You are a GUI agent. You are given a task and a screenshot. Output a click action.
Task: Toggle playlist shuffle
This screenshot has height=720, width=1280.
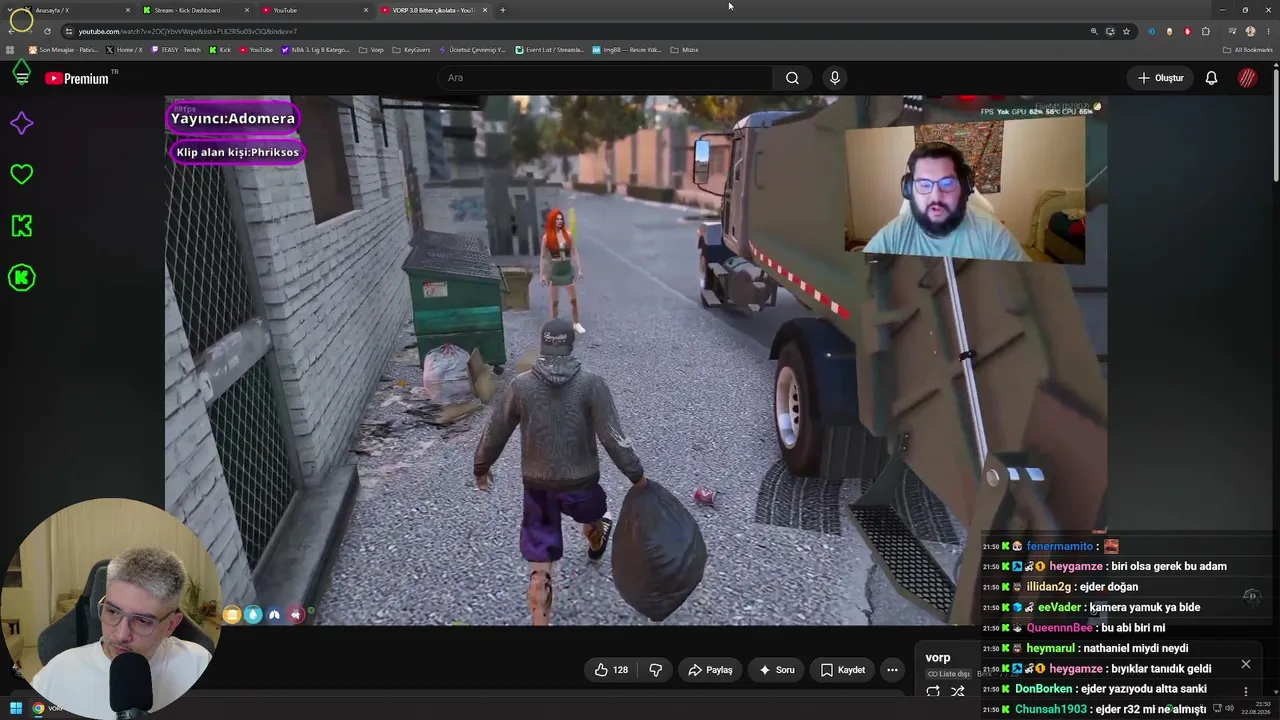tap(958, 691)
